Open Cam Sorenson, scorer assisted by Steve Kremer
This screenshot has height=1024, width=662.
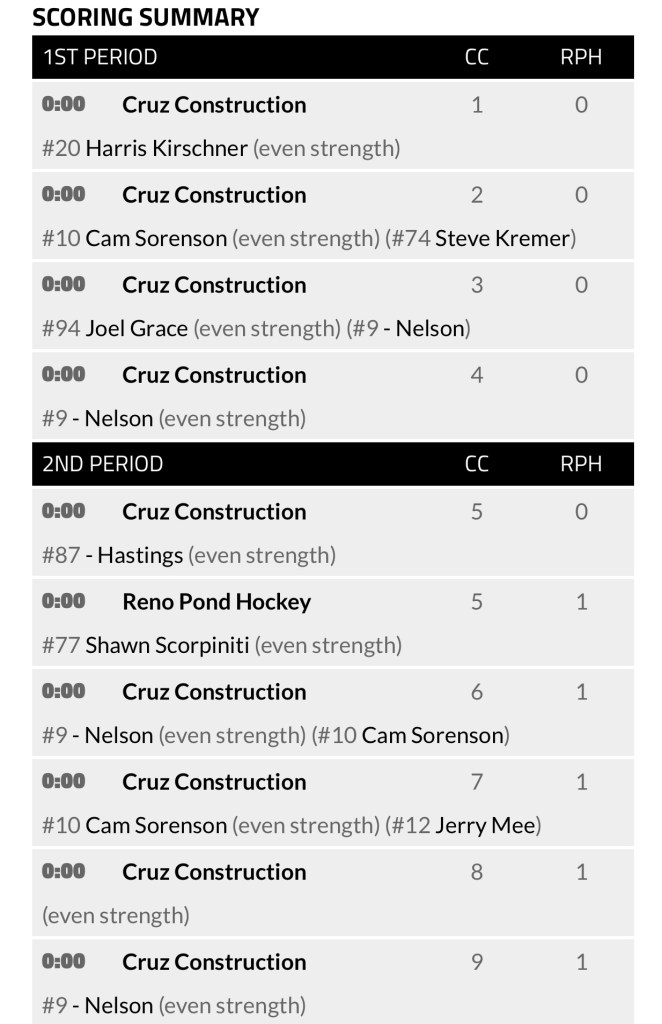tap(156, 239)
